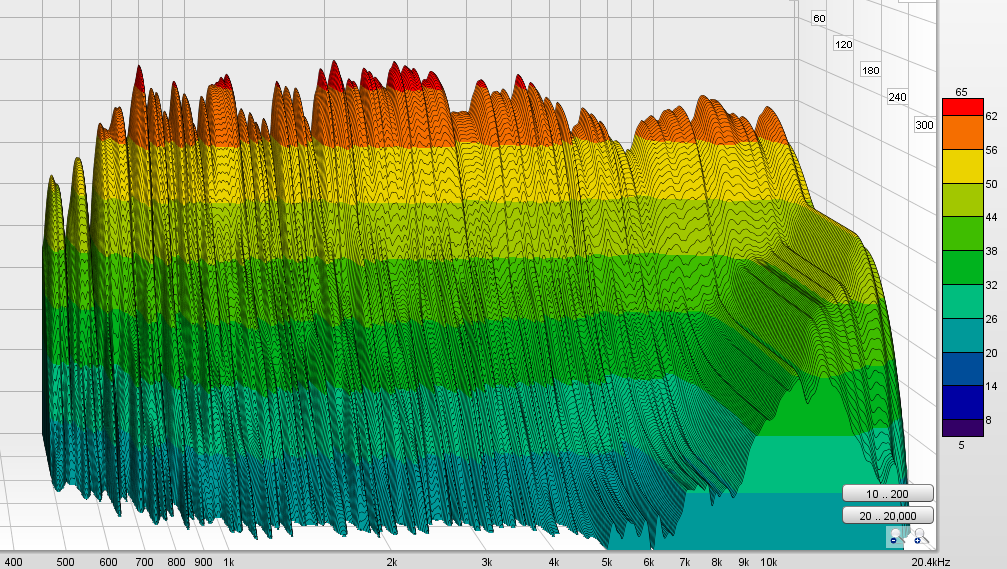Click the 300 time axis label

[924, 125]
